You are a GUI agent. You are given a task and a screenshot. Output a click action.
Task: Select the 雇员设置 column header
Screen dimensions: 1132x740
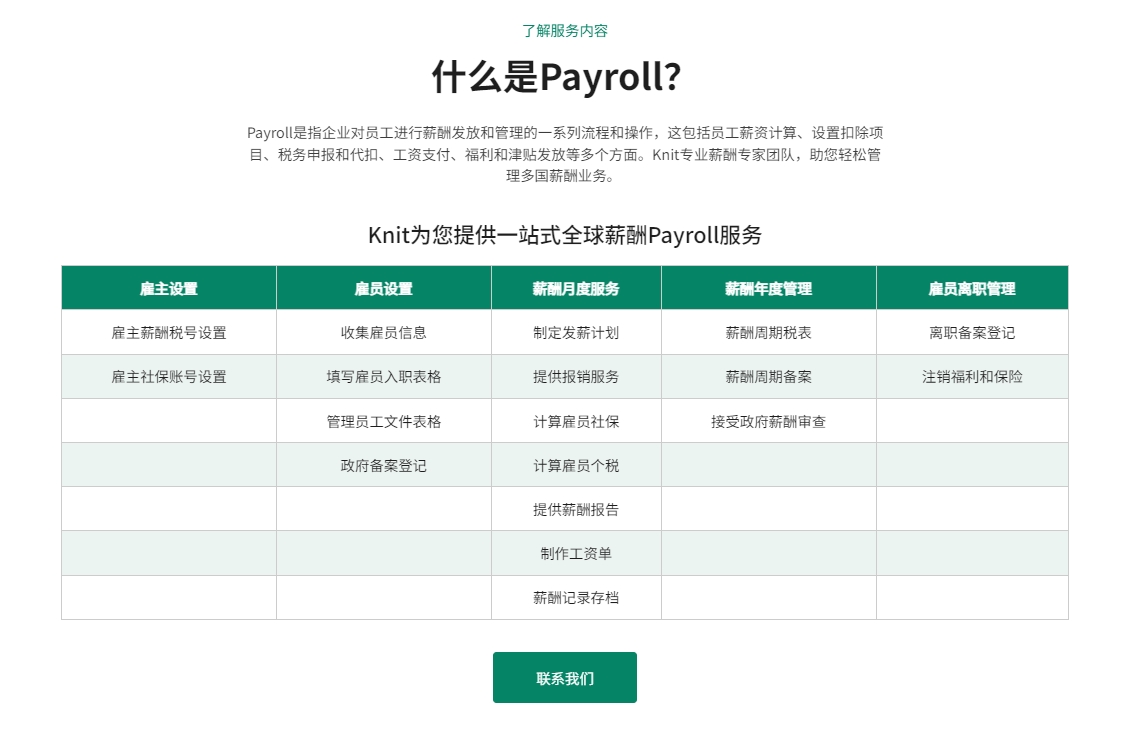[x=384, y=288]
